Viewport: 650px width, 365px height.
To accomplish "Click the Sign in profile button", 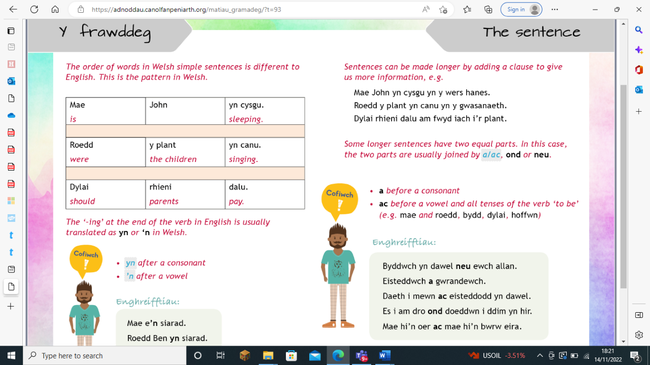I will (521, 10).
